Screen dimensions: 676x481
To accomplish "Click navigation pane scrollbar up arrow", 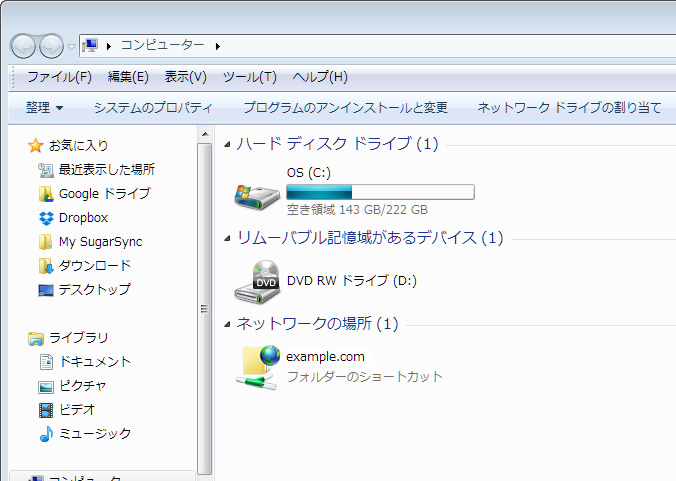I will 205,134.
